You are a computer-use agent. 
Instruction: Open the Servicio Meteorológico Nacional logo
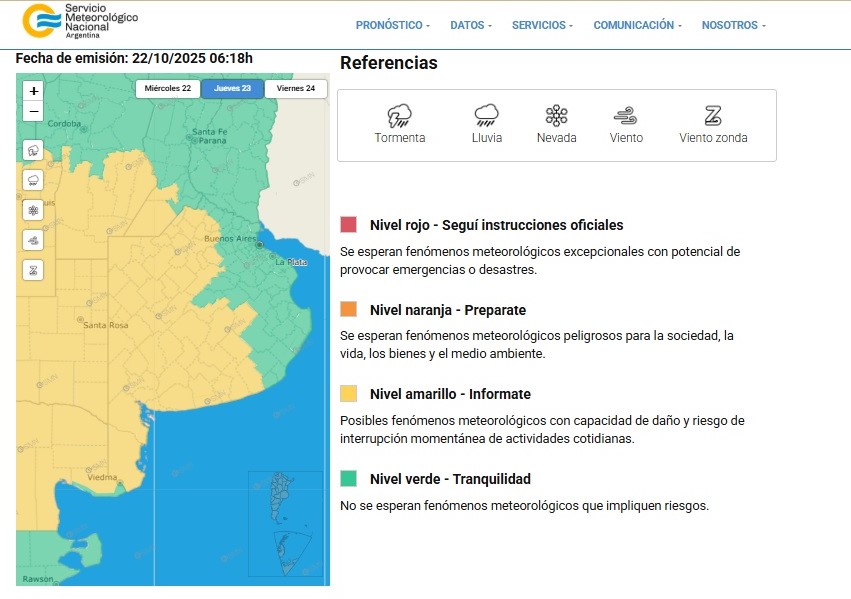tap(80, 22)
